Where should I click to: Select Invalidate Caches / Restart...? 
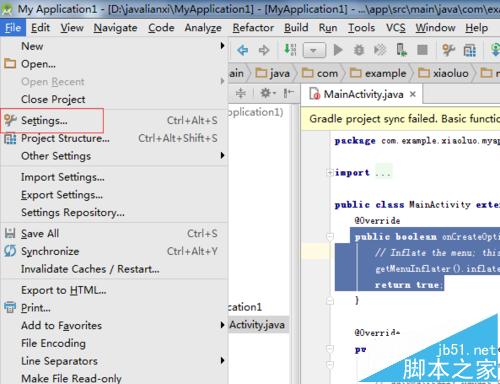pos(114,269)
